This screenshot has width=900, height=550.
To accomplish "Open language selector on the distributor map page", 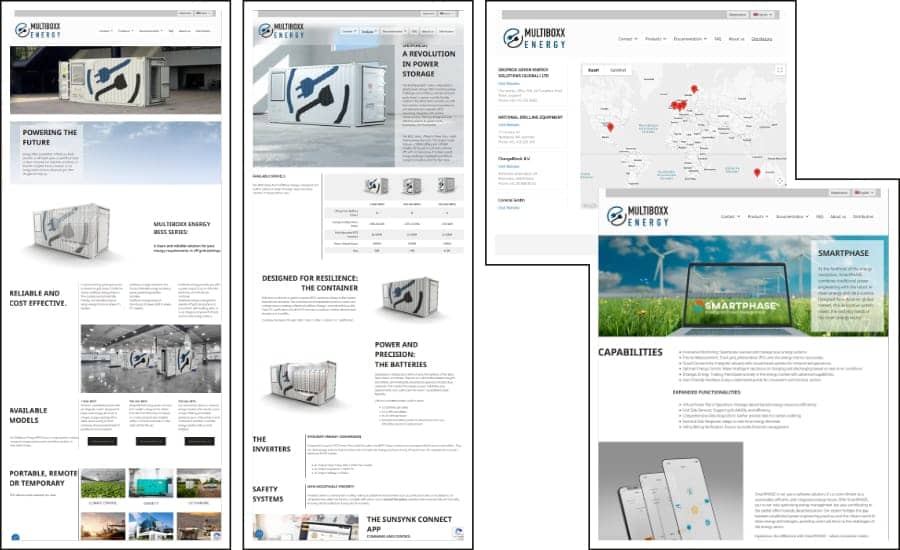I will [x=763, y=14].
